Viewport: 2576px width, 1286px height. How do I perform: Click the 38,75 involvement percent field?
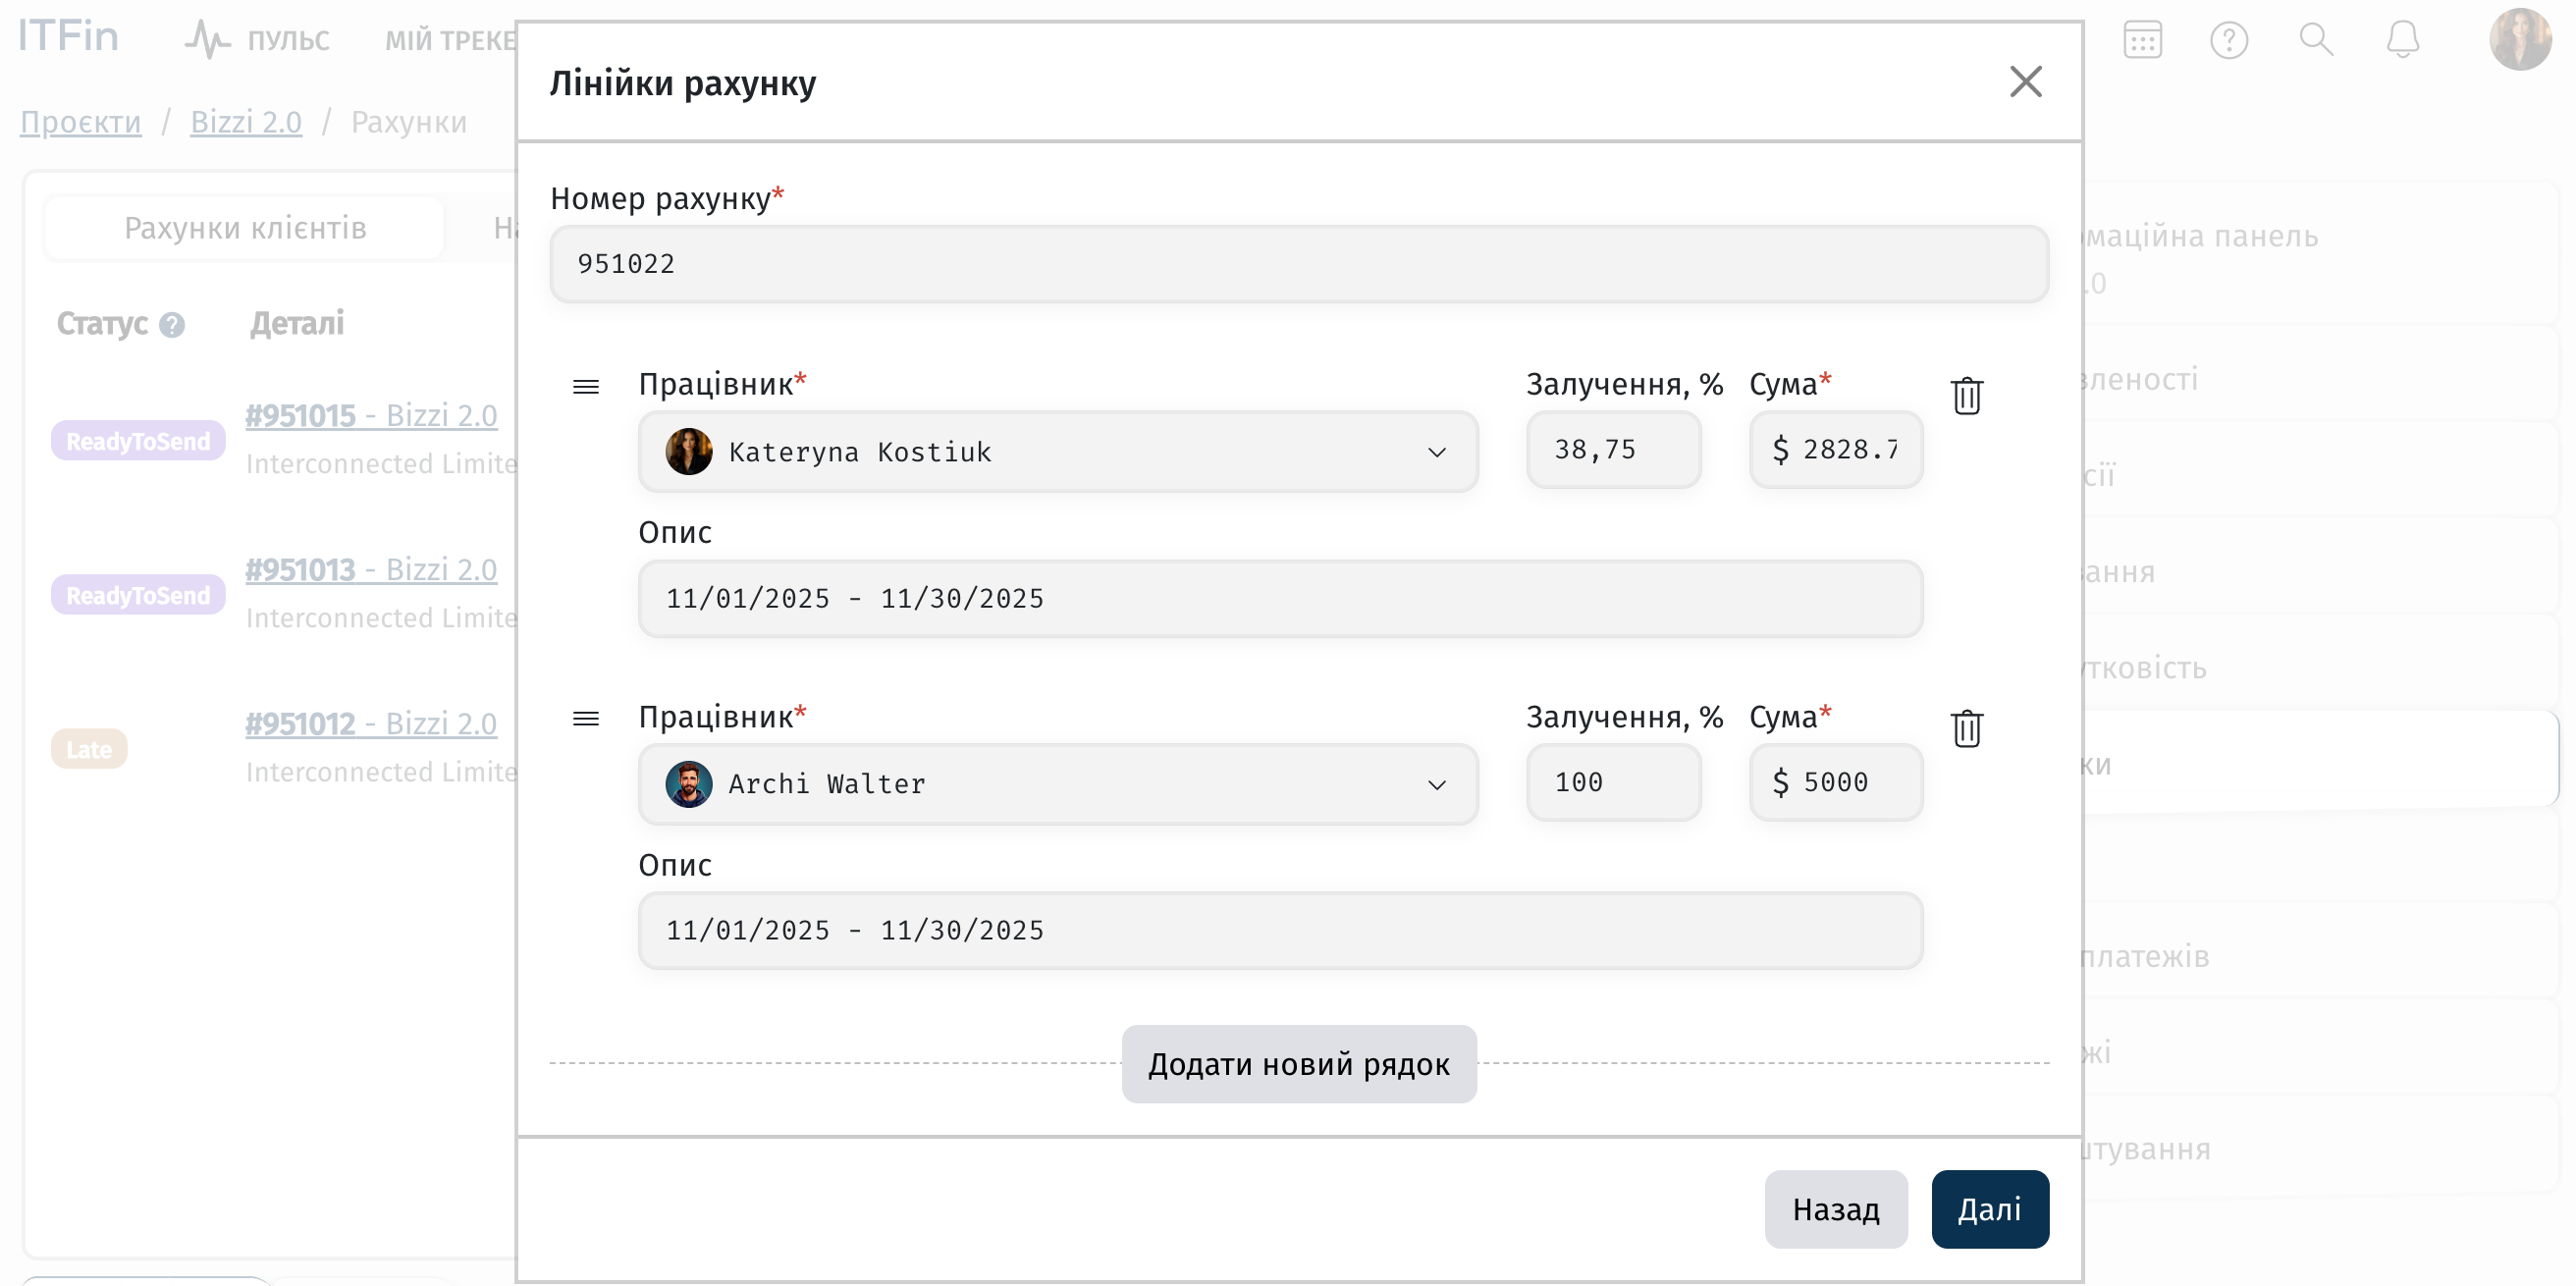coord(1612,450)
